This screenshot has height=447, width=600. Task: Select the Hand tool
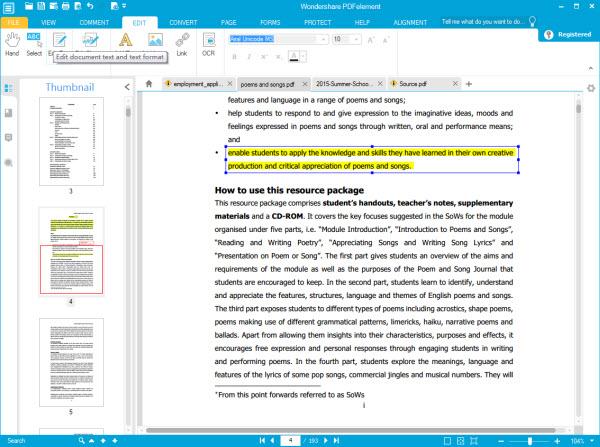12,44
